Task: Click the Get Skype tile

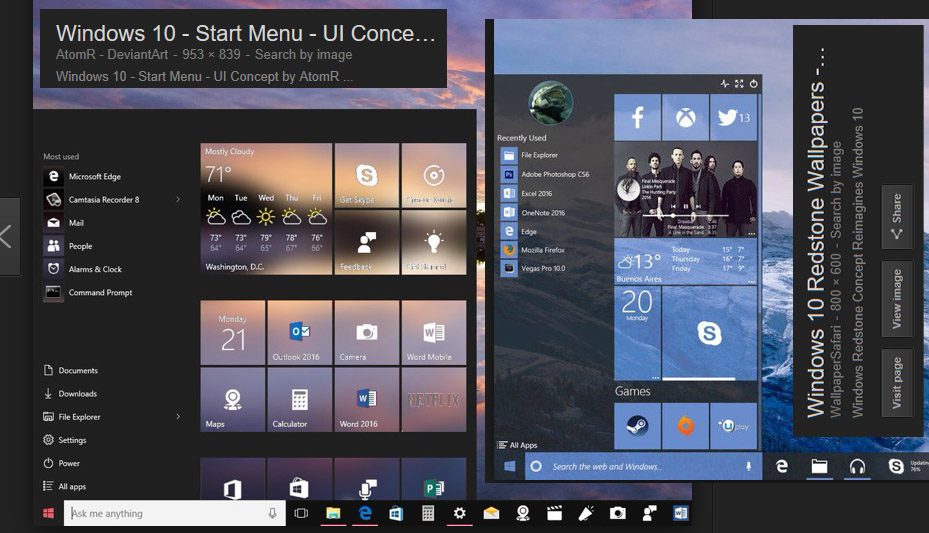Action: pyautogui.click(x=366, y=175)
